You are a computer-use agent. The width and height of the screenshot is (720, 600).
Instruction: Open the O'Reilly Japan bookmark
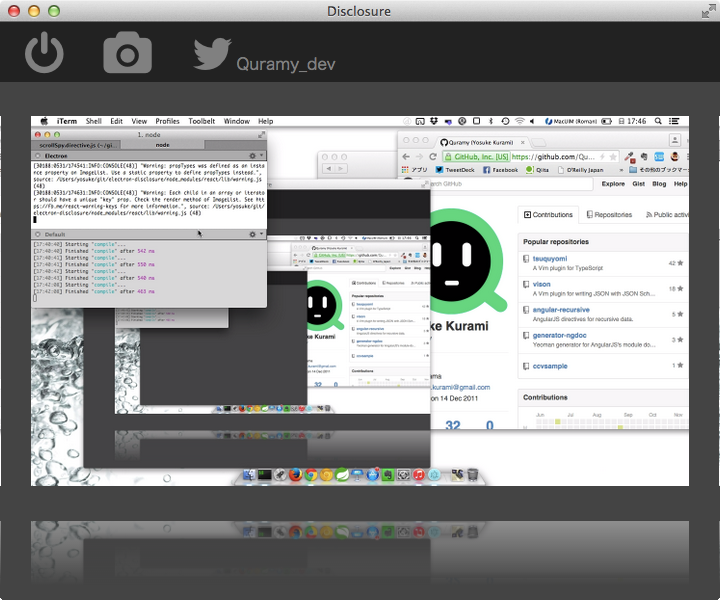[x=580, y=170]
